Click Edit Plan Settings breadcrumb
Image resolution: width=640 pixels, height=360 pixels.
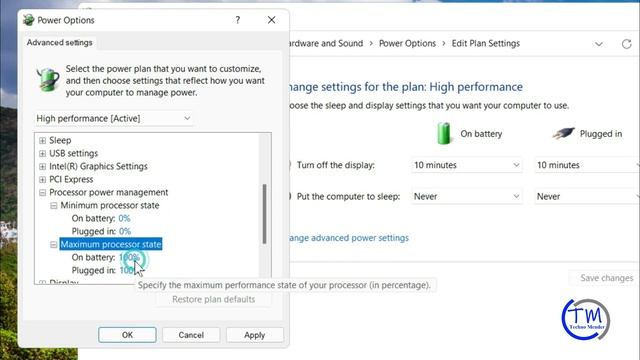point(486,43)
